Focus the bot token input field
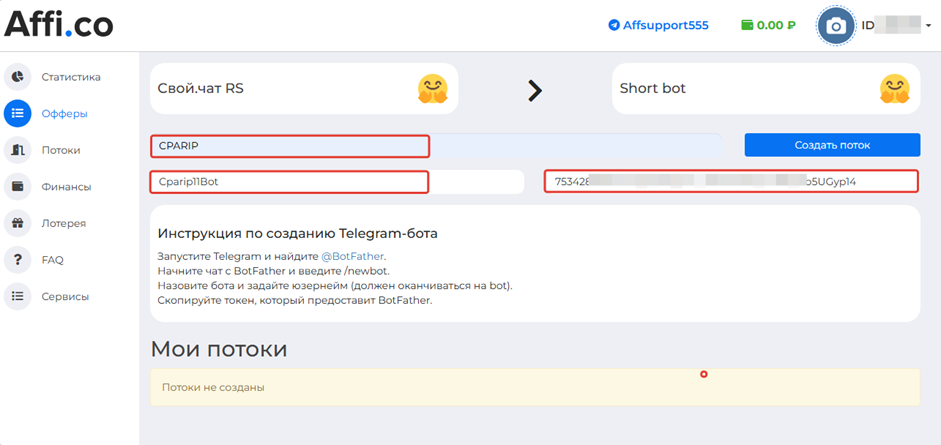 [x=732, y=182]
